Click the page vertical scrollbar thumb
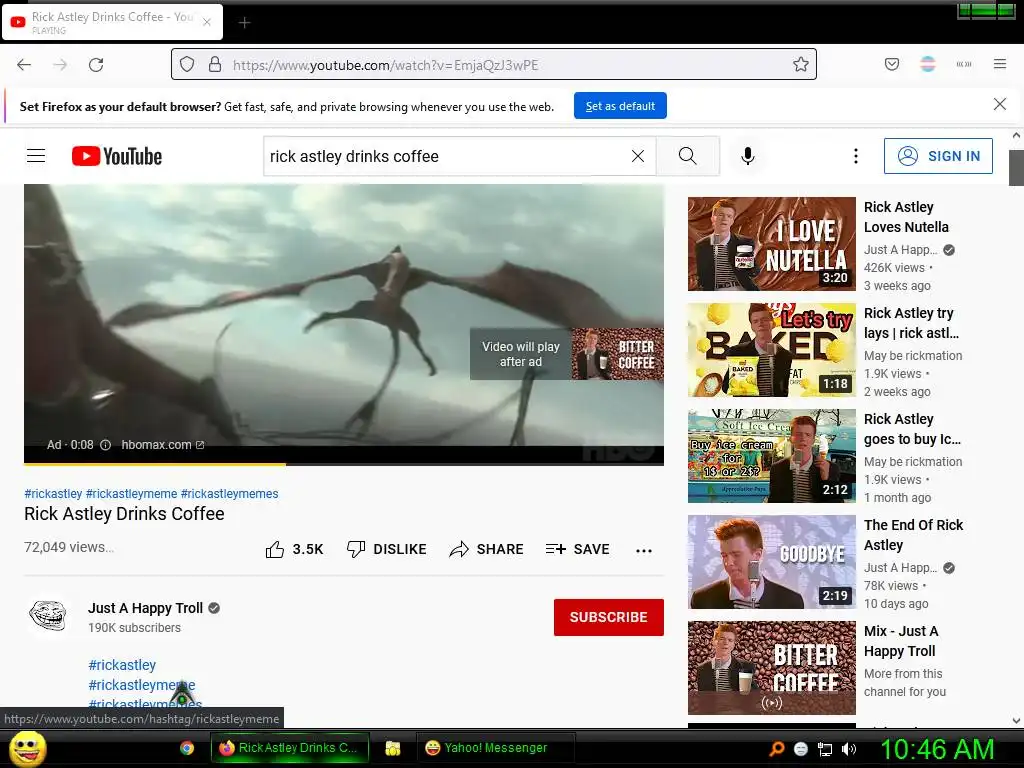This screenshot has height=768, width=1024. pos(1016,168)
